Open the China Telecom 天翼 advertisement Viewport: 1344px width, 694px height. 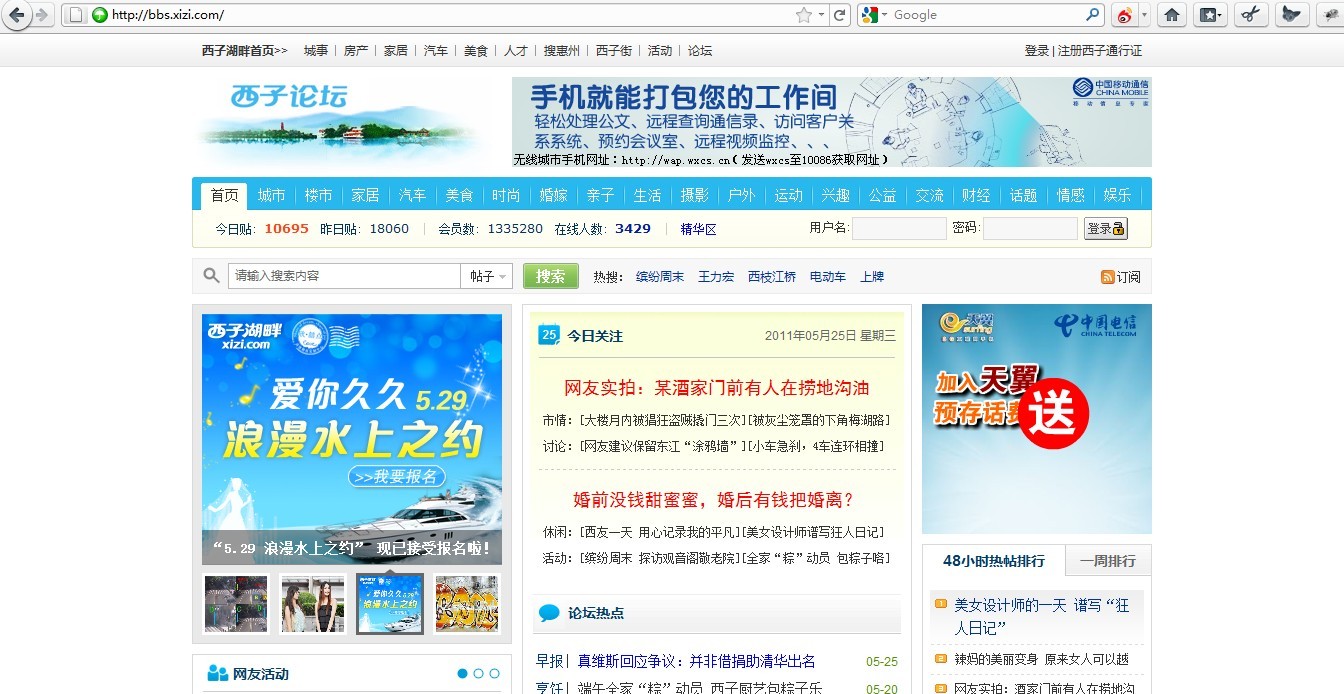coord(1037,419)
